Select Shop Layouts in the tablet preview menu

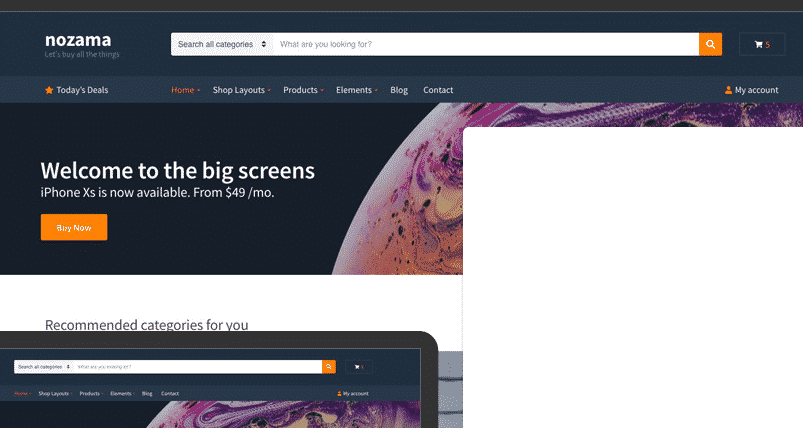[x=55, y=394]
